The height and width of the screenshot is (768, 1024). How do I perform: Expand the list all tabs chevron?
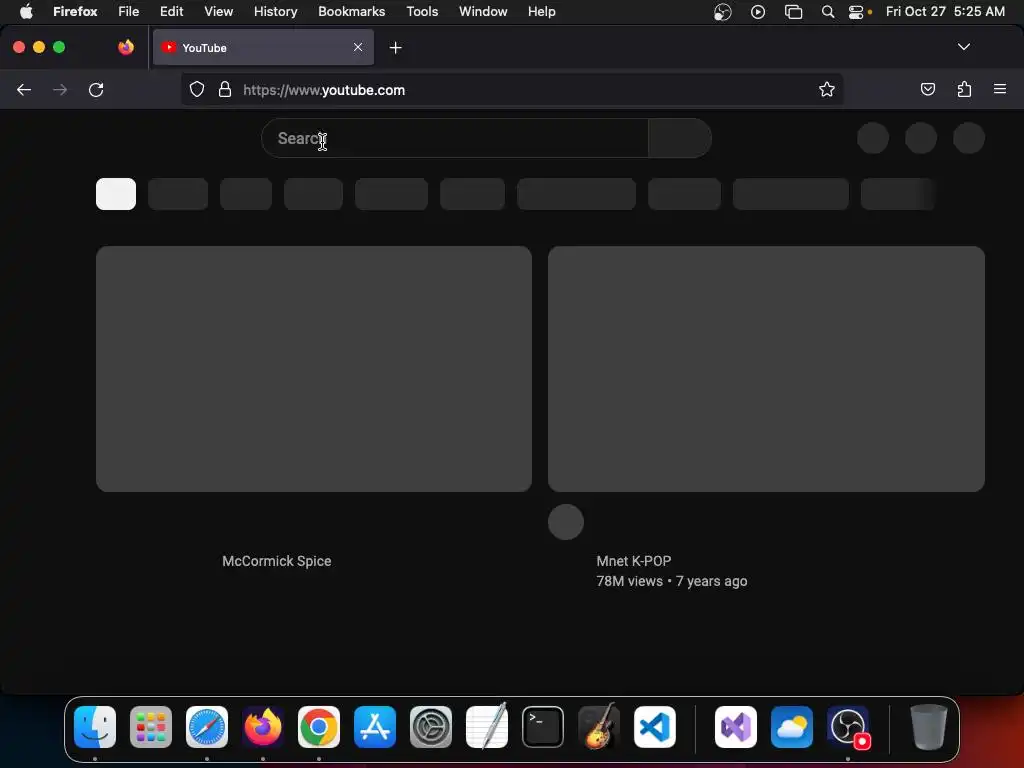(x=963, y=47)
